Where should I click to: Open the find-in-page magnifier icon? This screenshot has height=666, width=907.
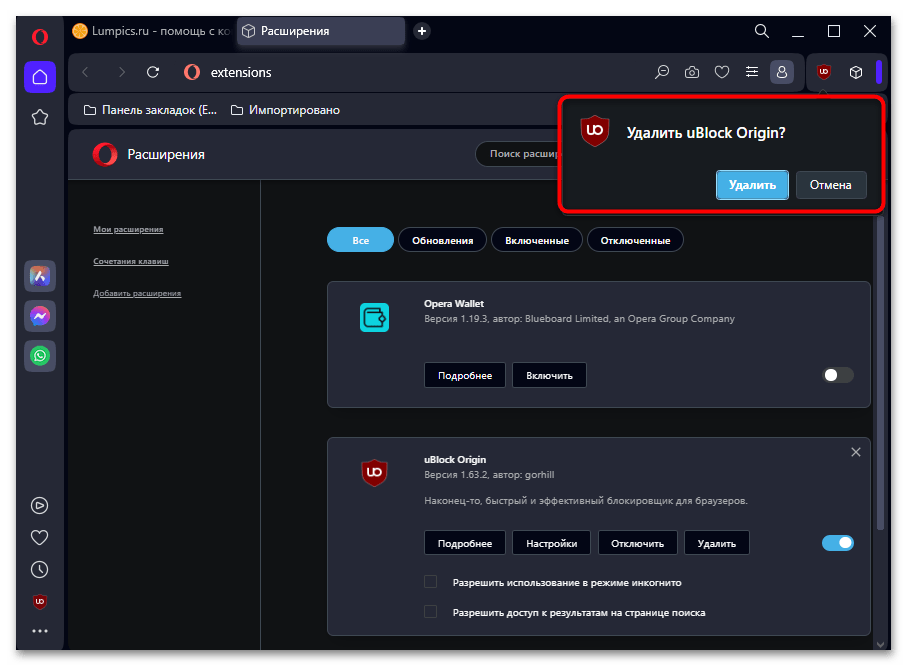[x=662, y=72]
